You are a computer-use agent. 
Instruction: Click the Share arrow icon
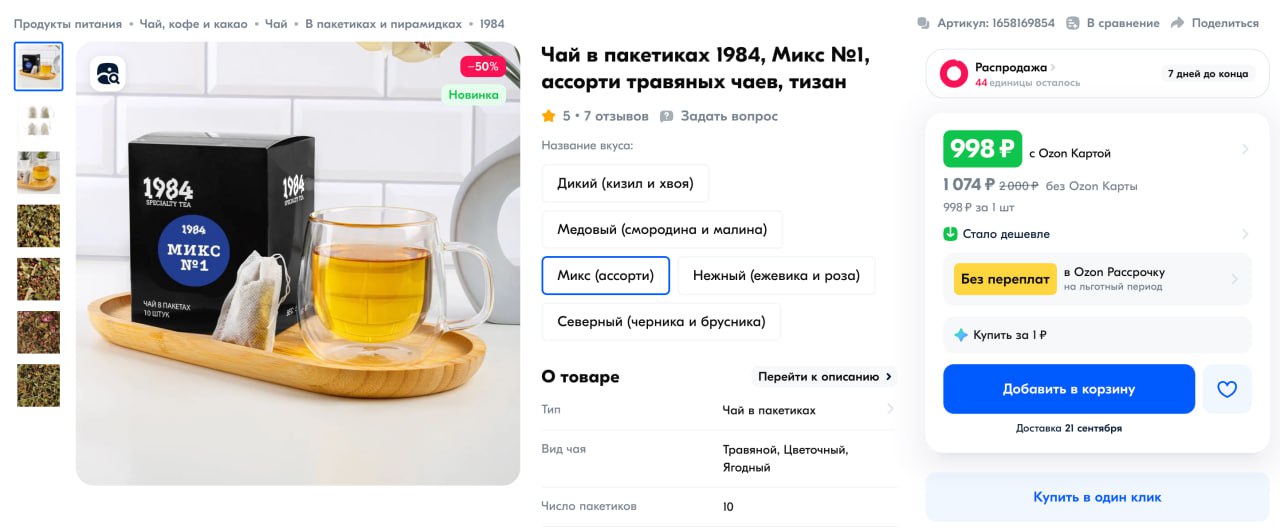click(x=1177, y=23)
